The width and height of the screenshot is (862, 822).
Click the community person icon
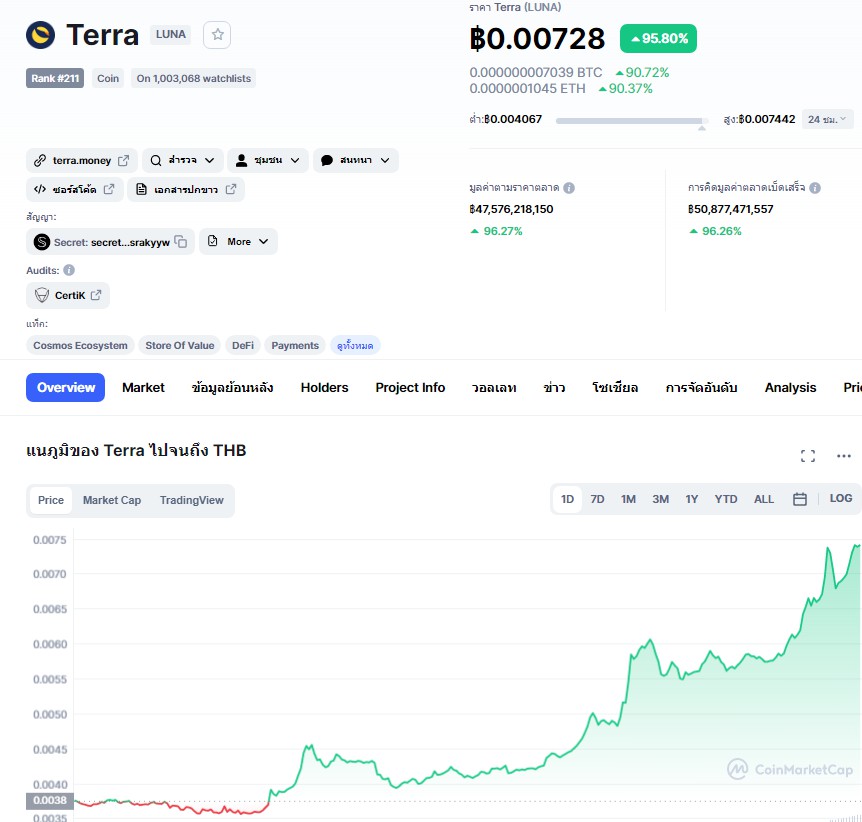pos(241,161)
